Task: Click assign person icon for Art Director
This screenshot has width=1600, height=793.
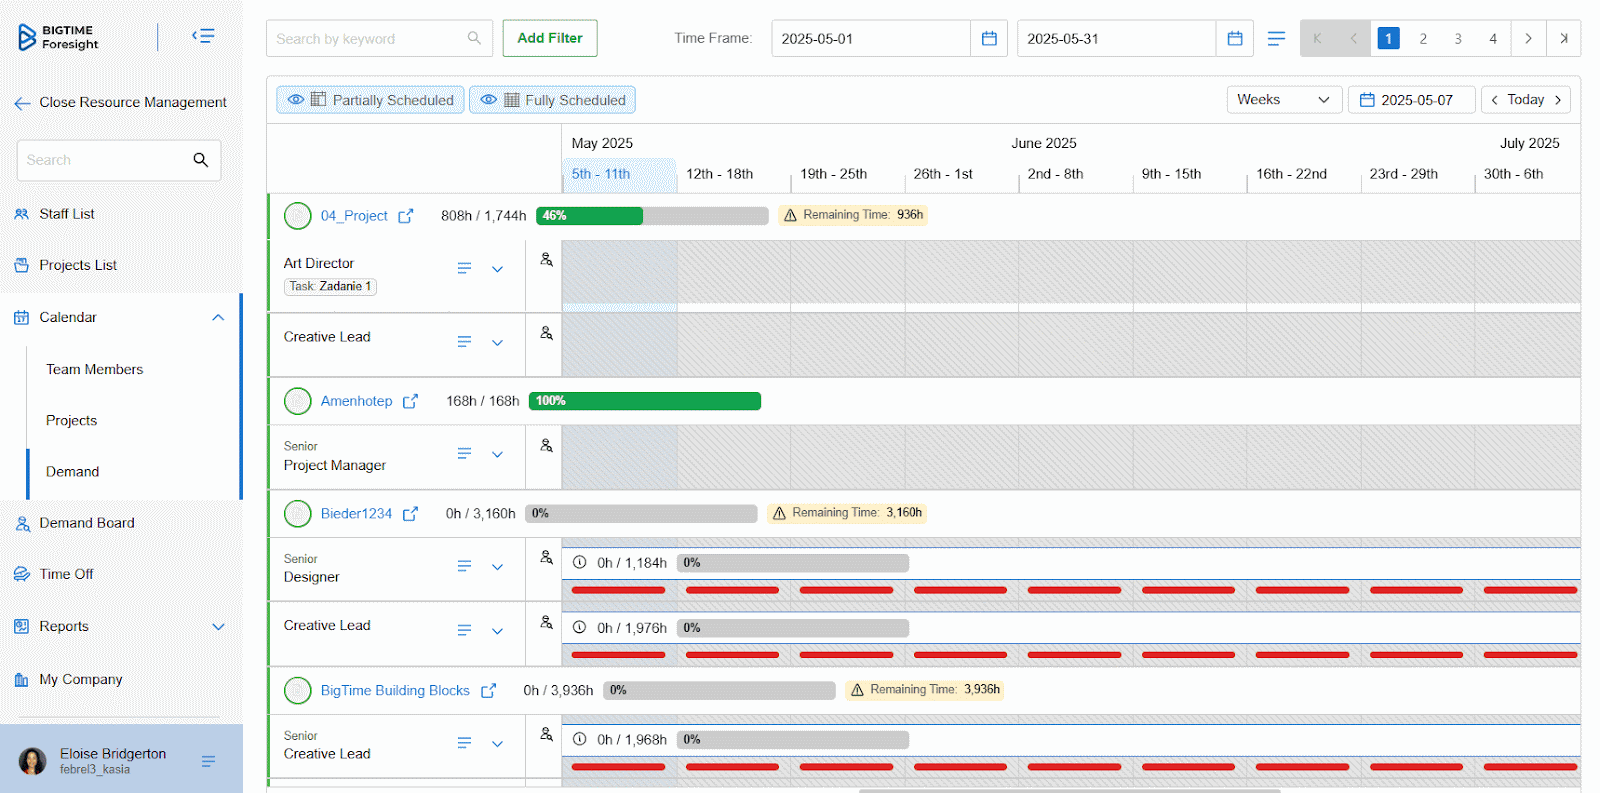Action: click(x=547, y=260)
